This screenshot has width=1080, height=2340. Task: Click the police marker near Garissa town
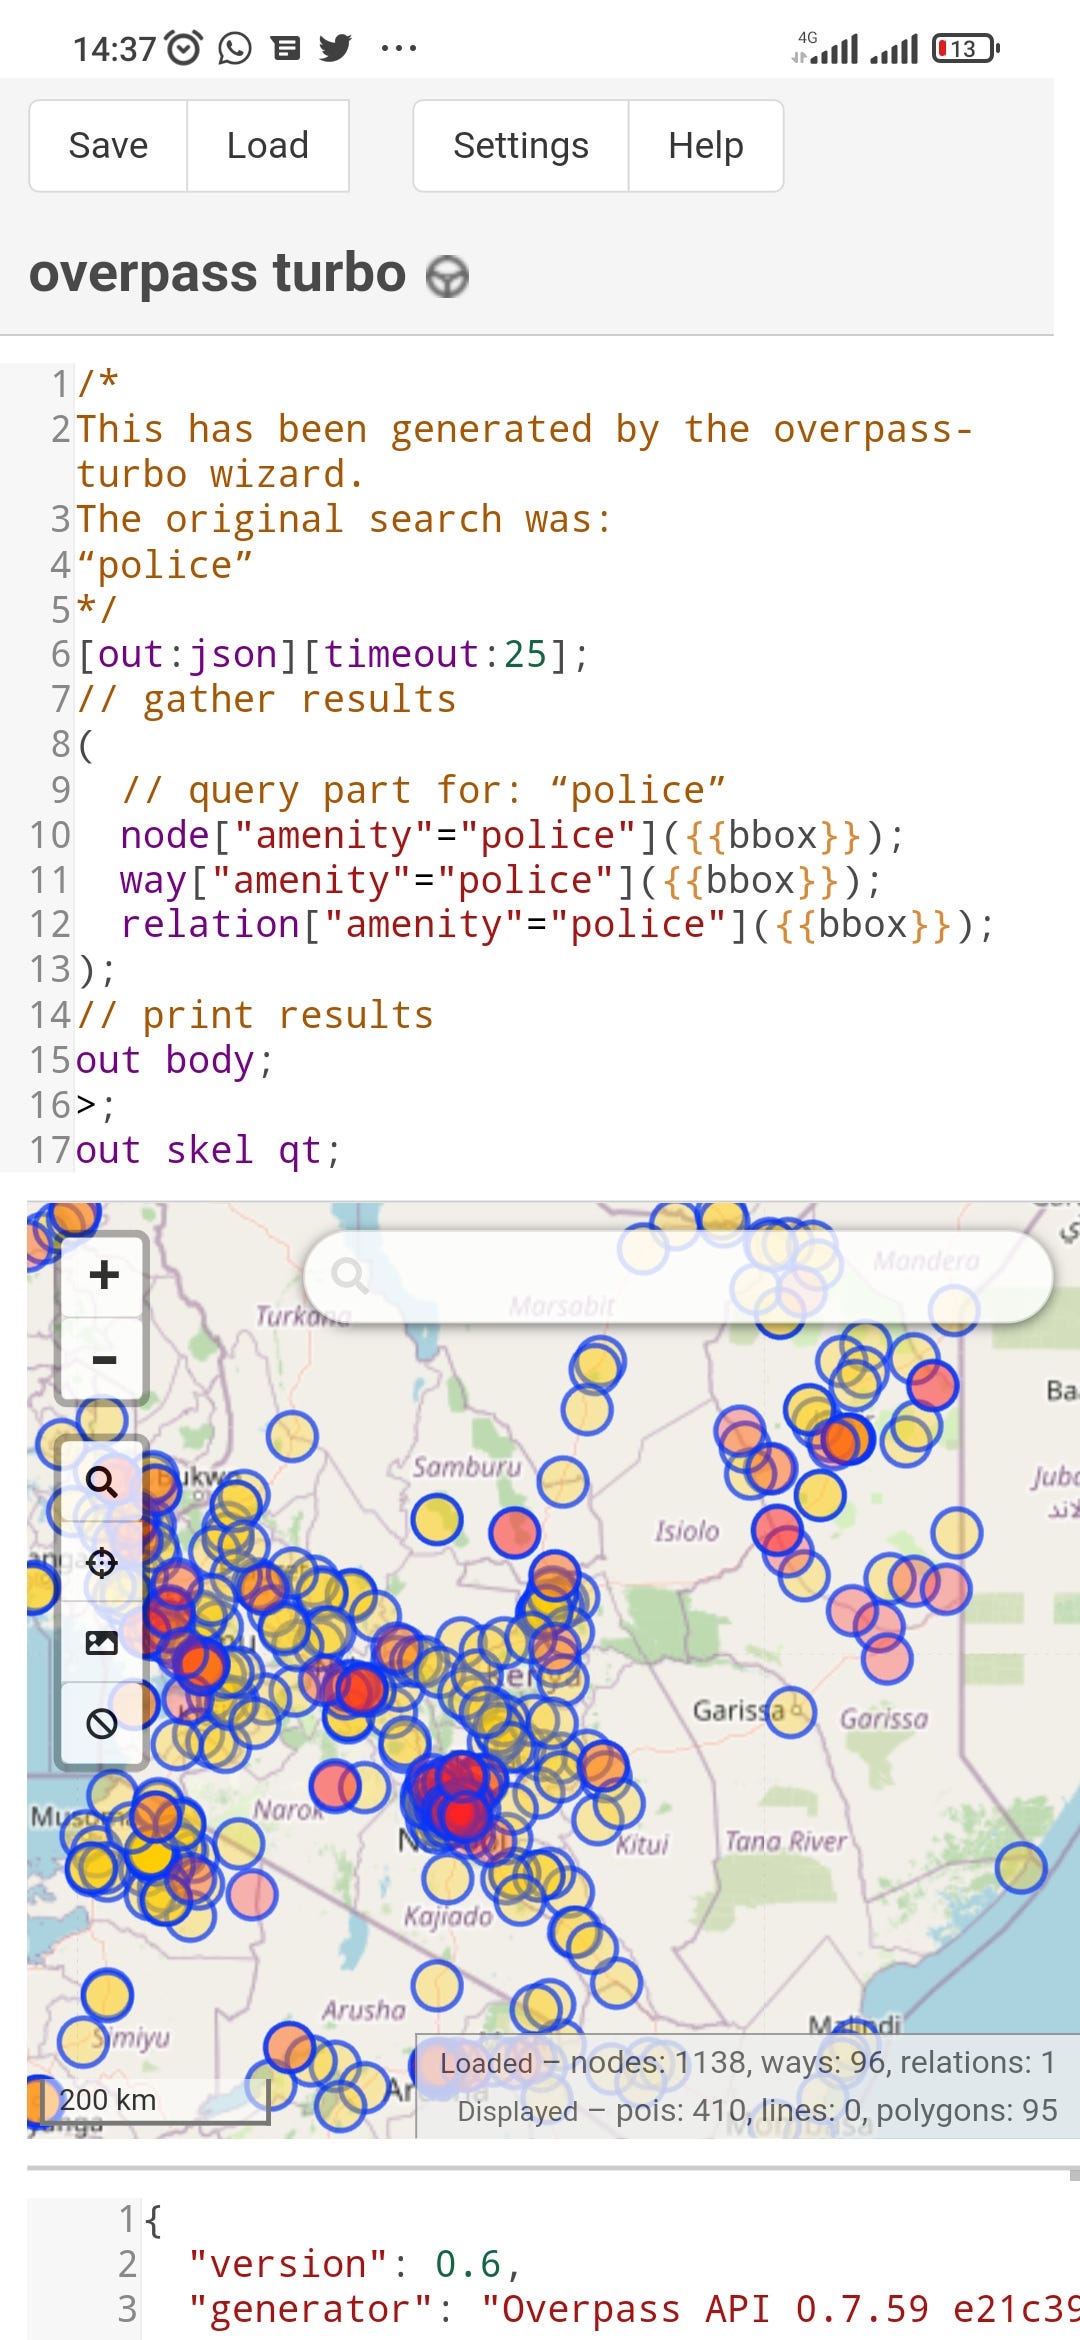click(x=791, y=1711)
